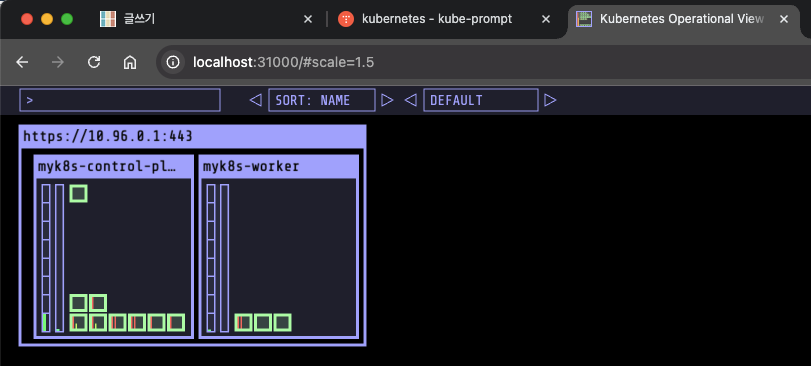The width and height of the screenshot is (811, 366).
Task: Click the segmented CPU bar of myk8s-worker
Action: pos(211,258)
